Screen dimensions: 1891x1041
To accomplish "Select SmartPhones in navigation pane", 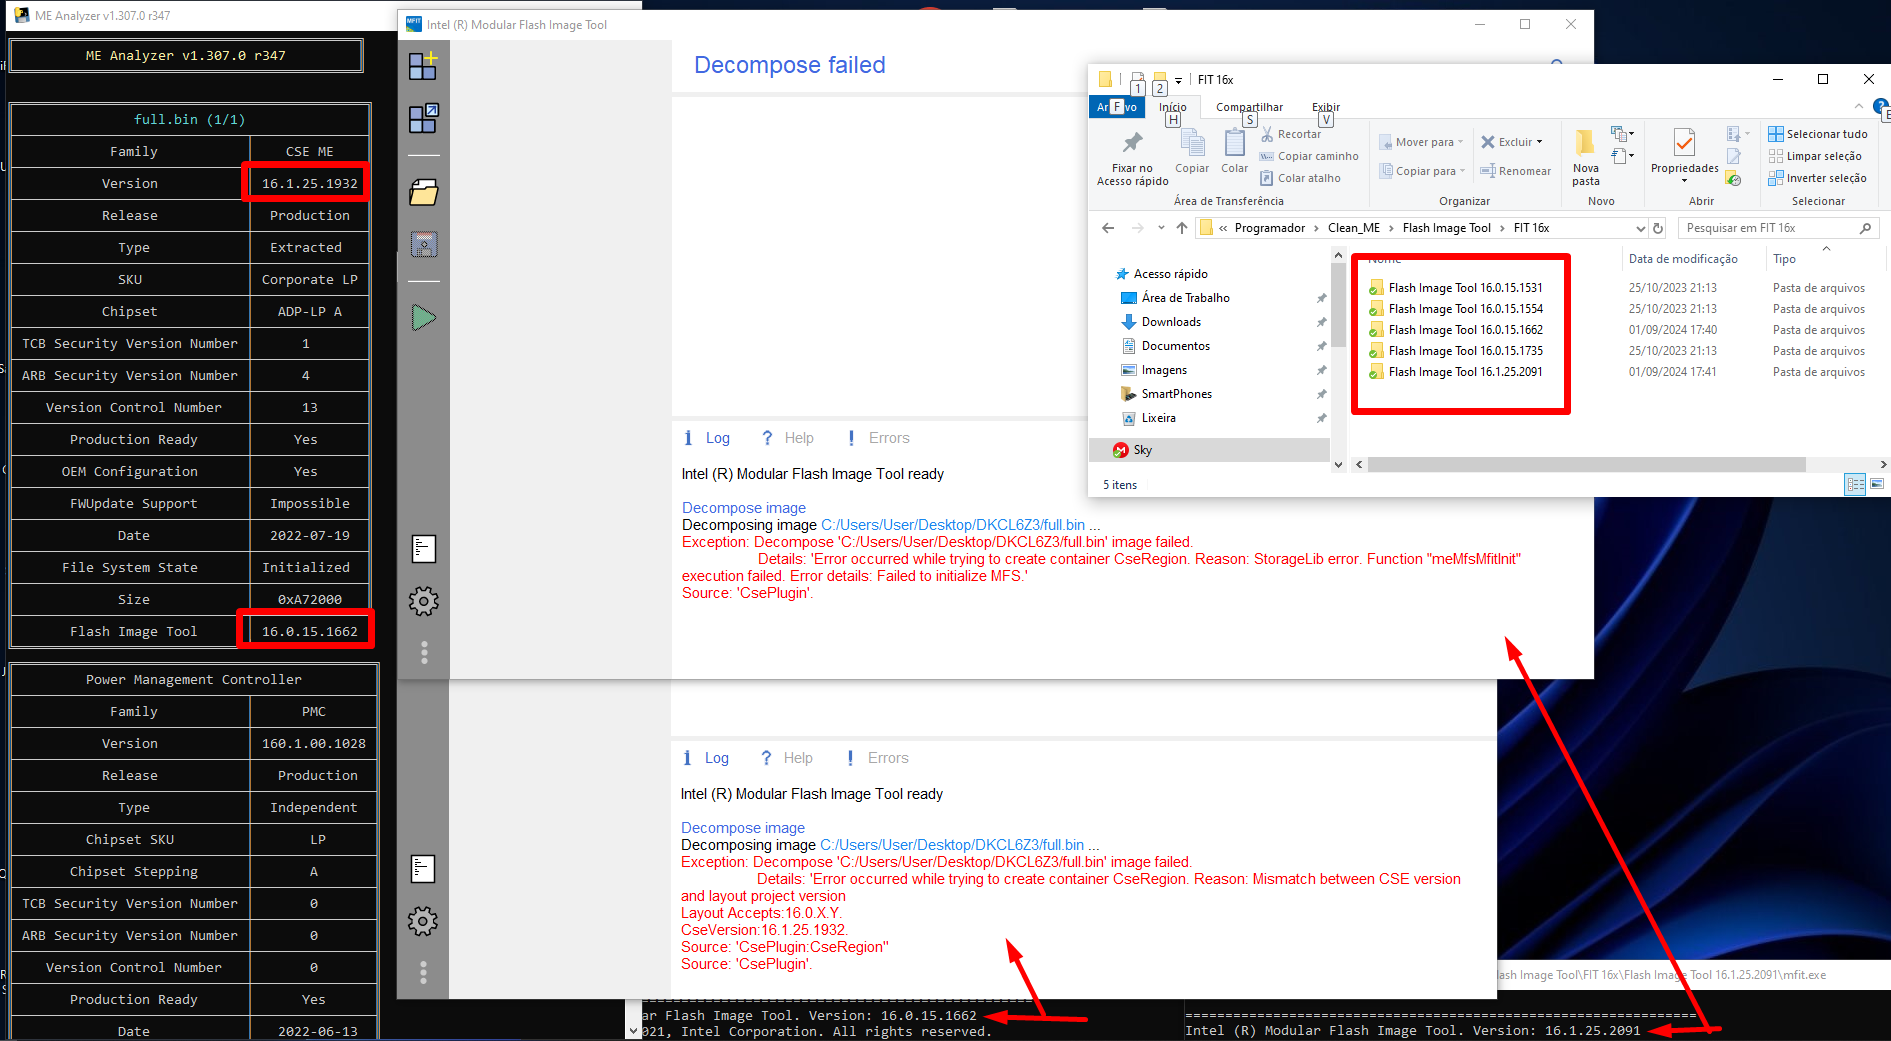I will 1176,394.
